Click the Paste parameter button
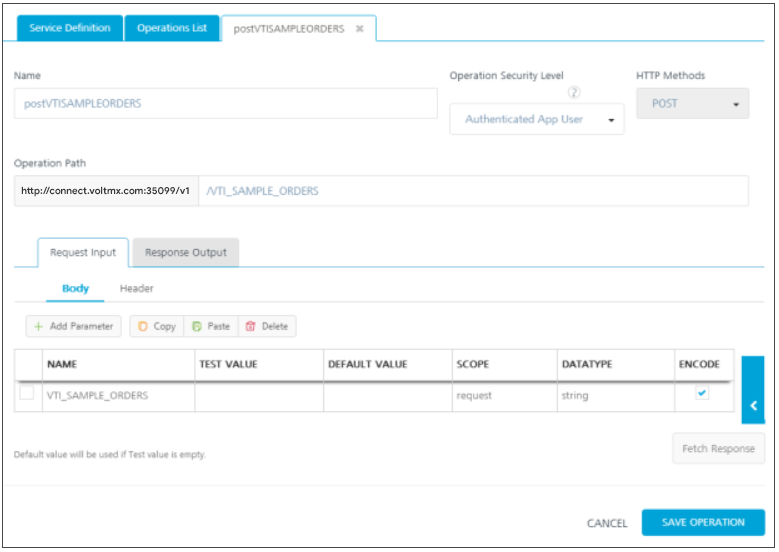This screenshot has width=779, height=552. 211,326
